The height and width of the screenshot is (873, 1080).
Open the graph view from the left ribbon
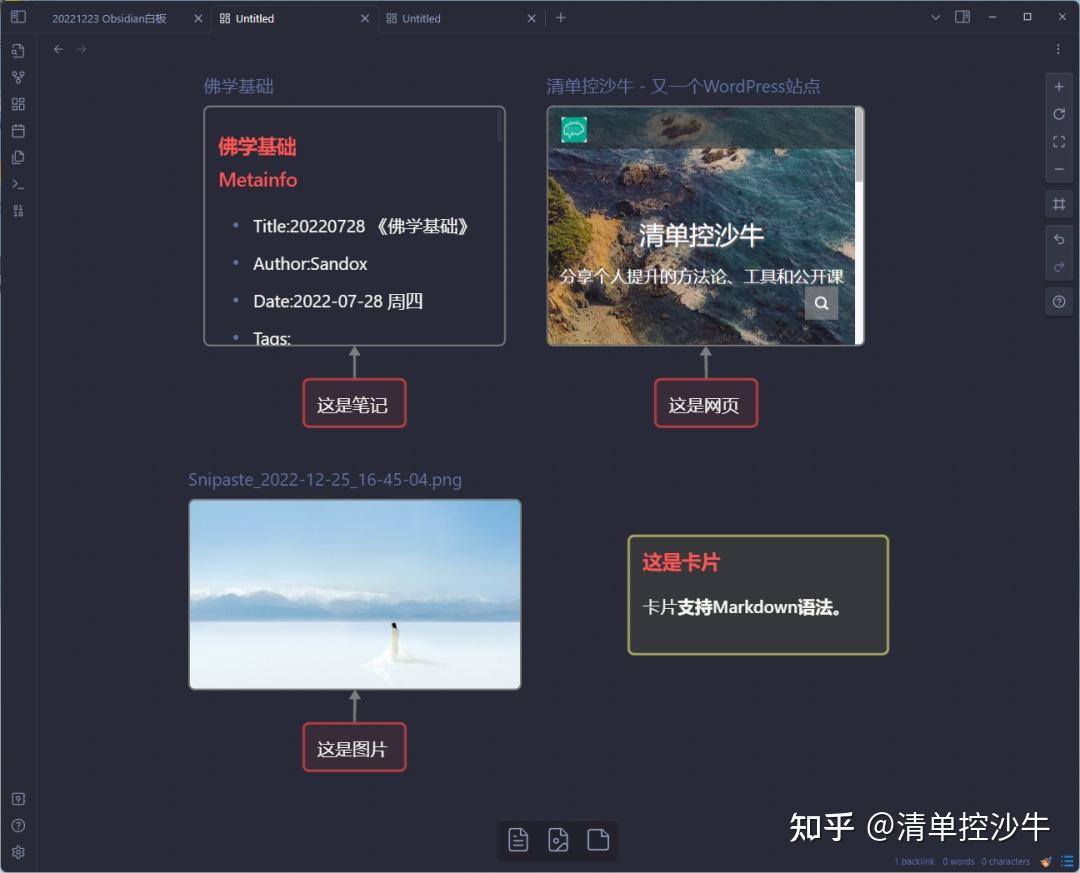point(18,77)
